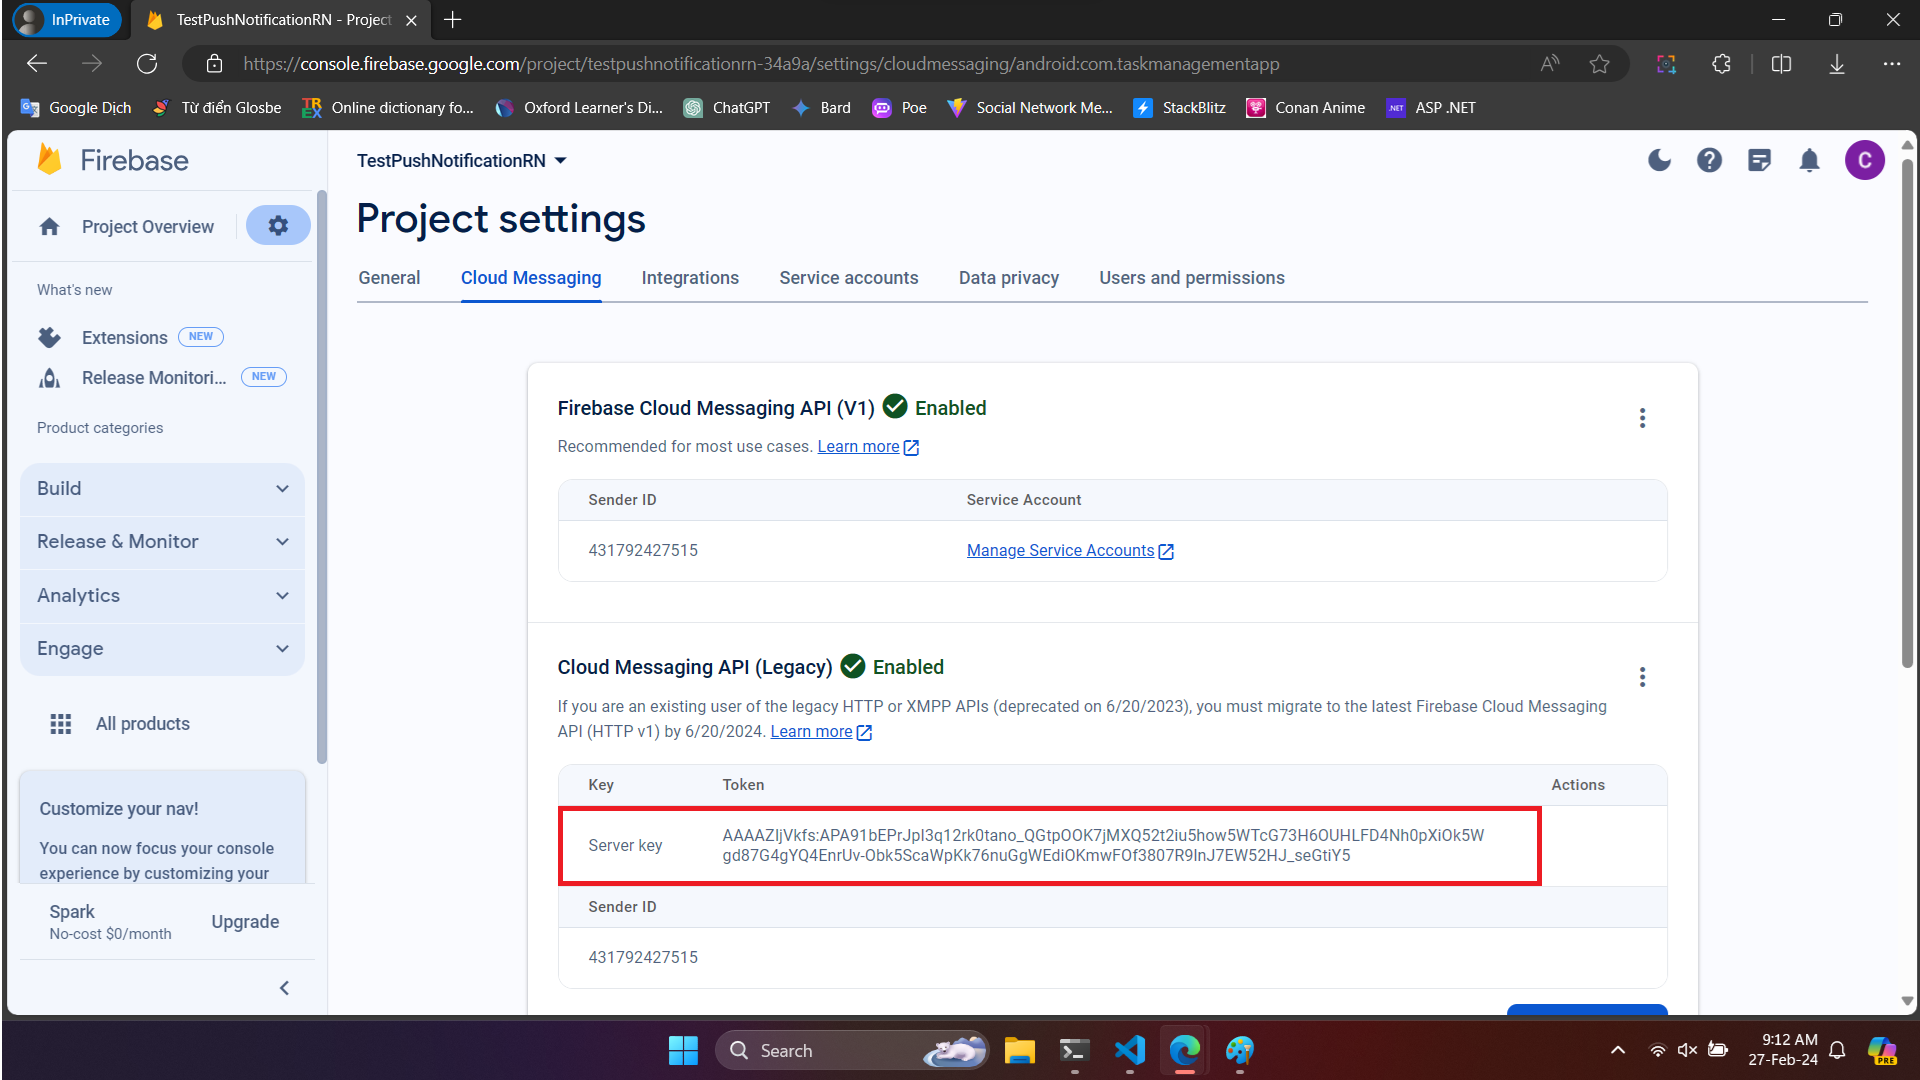This screenshot has width=1920, height=1080.
Task: Open the release notes icon
Action: [x=1759, y=160]
